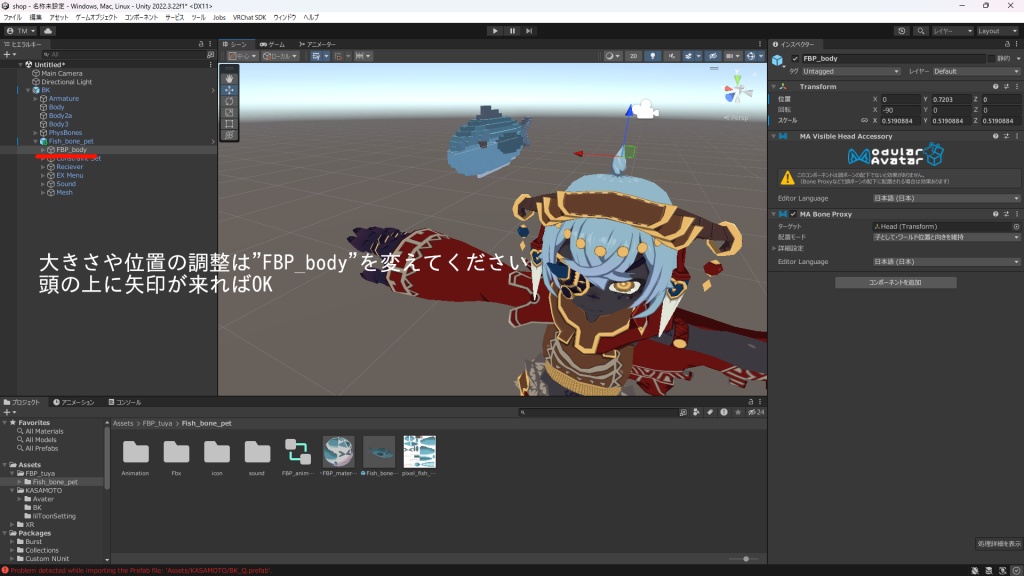Open local/global handle rotation dropdown
This screenshot has width=1024, height=576.
pyautogui.click(x=280, y=56)
